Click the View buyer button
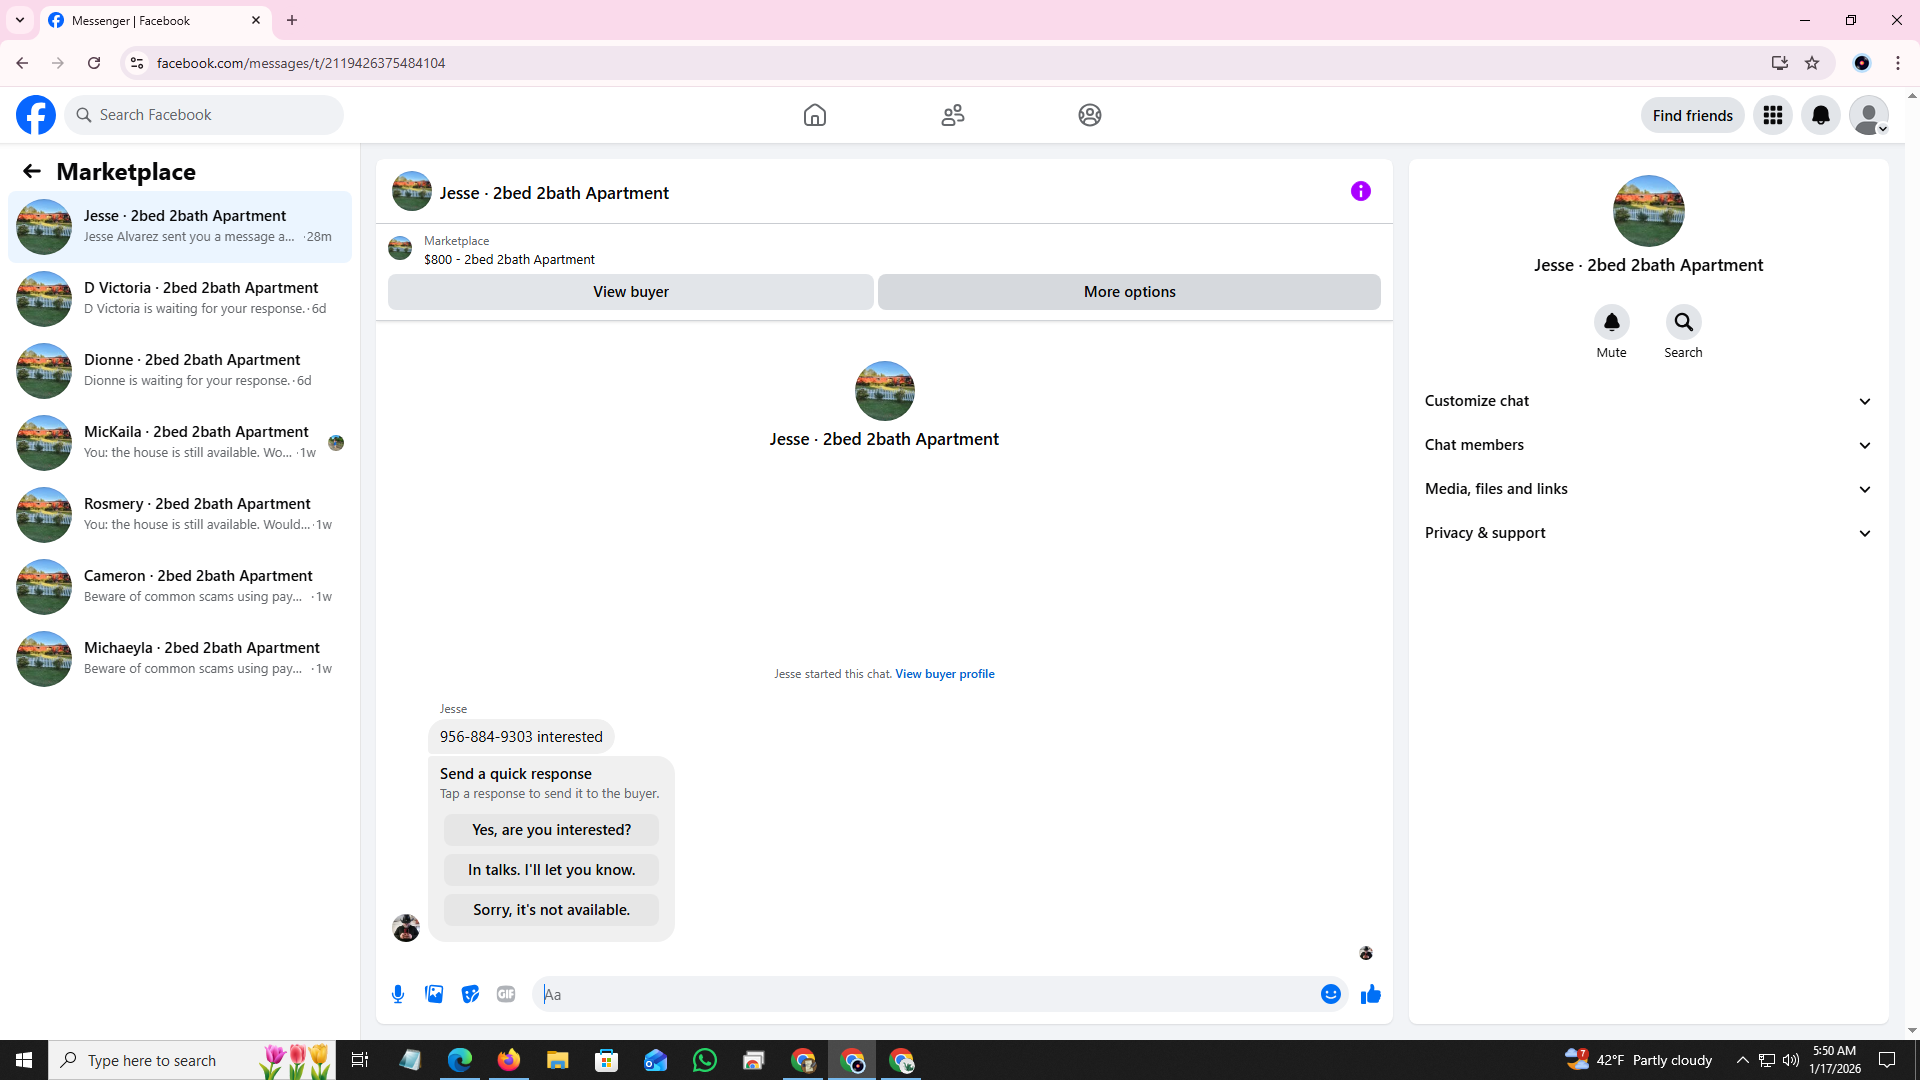The image size is (1920, 1080). [x=630, y=292]
